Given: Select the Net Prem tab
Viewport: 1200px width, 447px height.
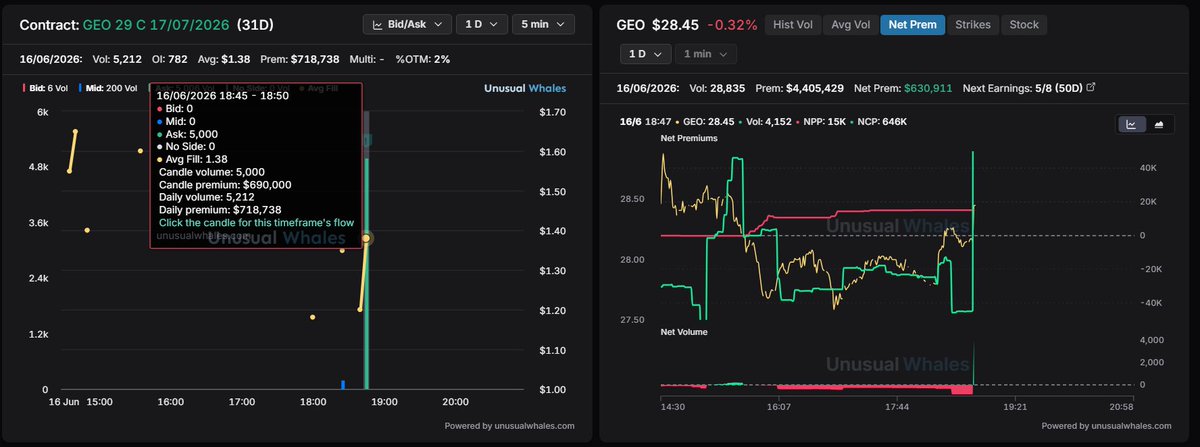Looking at the screenshot, I should click(913, 24).
